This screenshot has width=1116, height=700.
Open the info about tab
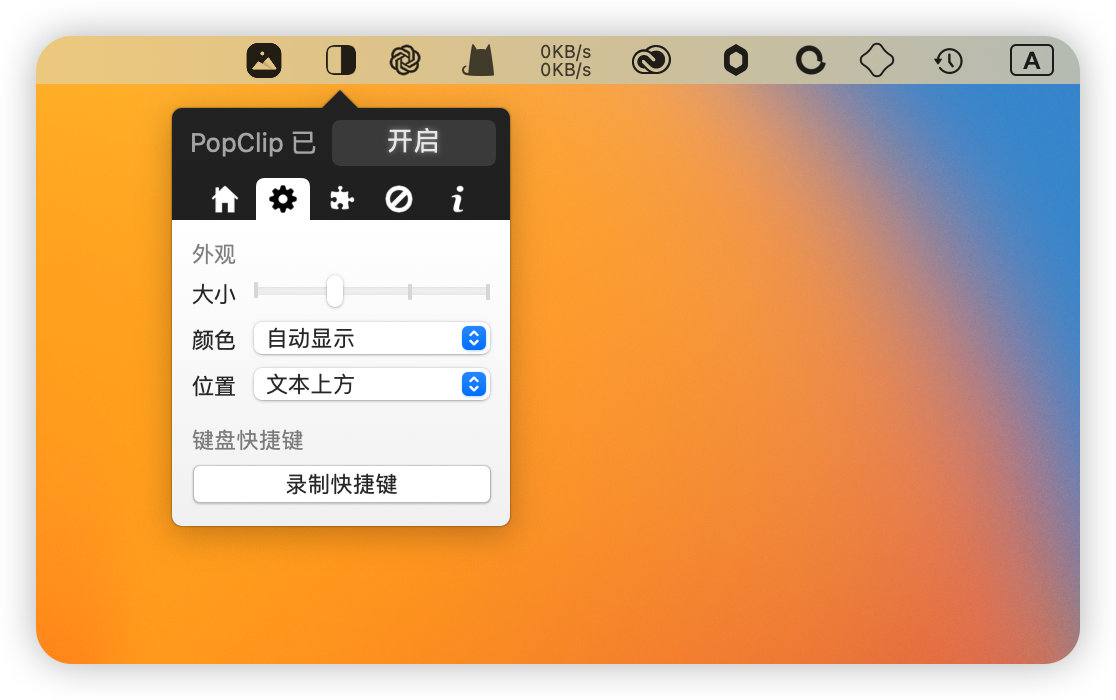458,199
